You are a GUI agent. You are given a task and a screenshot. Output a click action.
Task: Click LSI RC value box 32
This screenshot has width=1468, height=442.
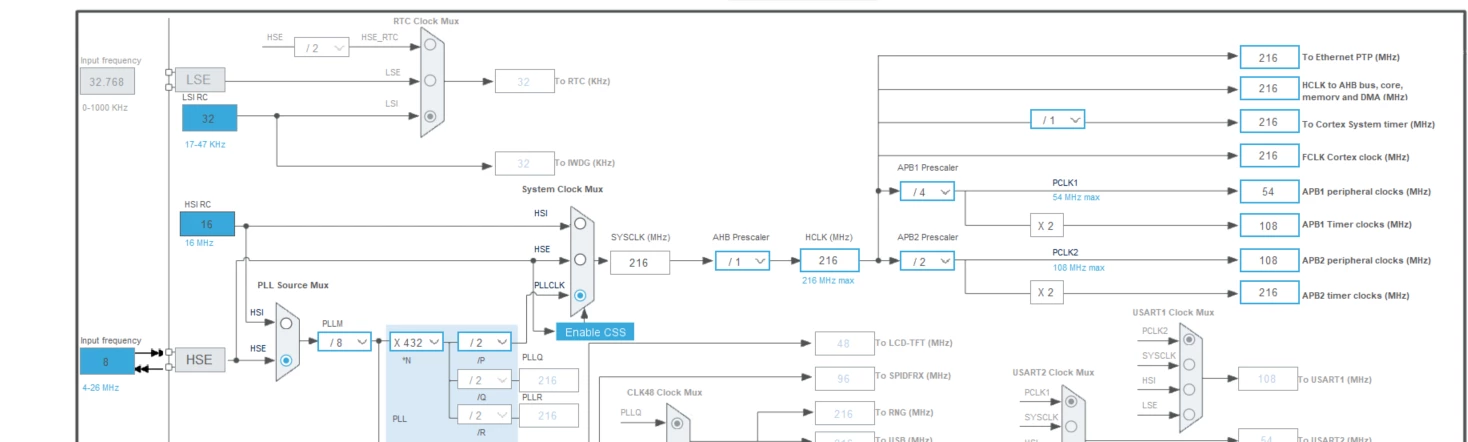point(209,118)
